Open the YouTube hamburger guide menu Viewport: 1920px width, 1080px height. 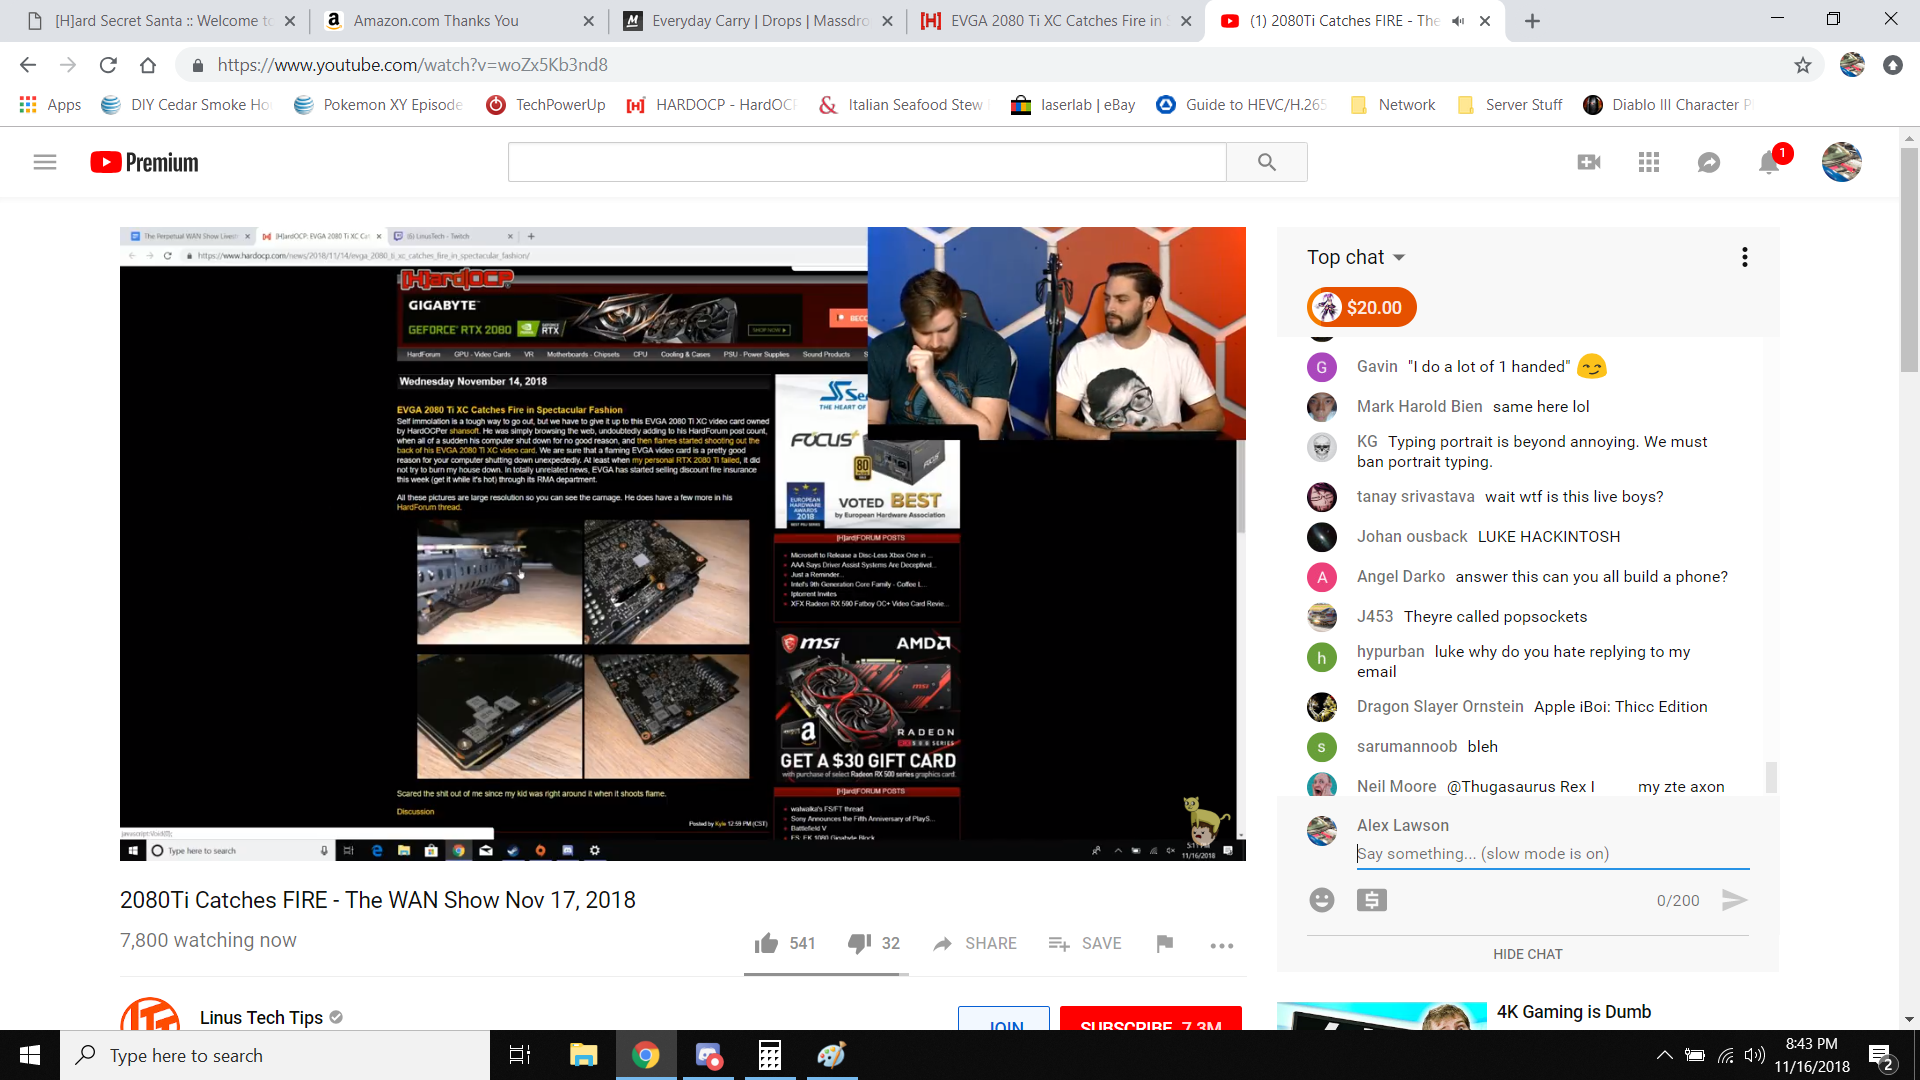coord(45,162)
